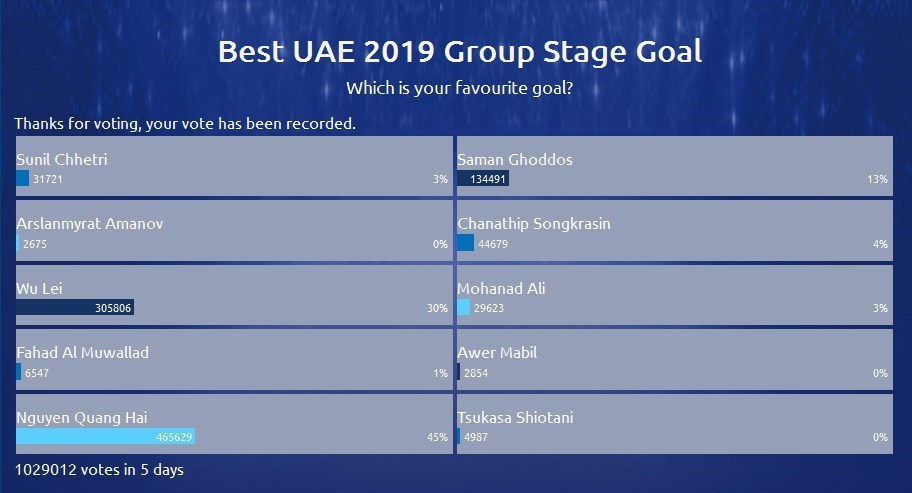Click the "Which is your favourite goal?" subtitle

coord(459,88)
